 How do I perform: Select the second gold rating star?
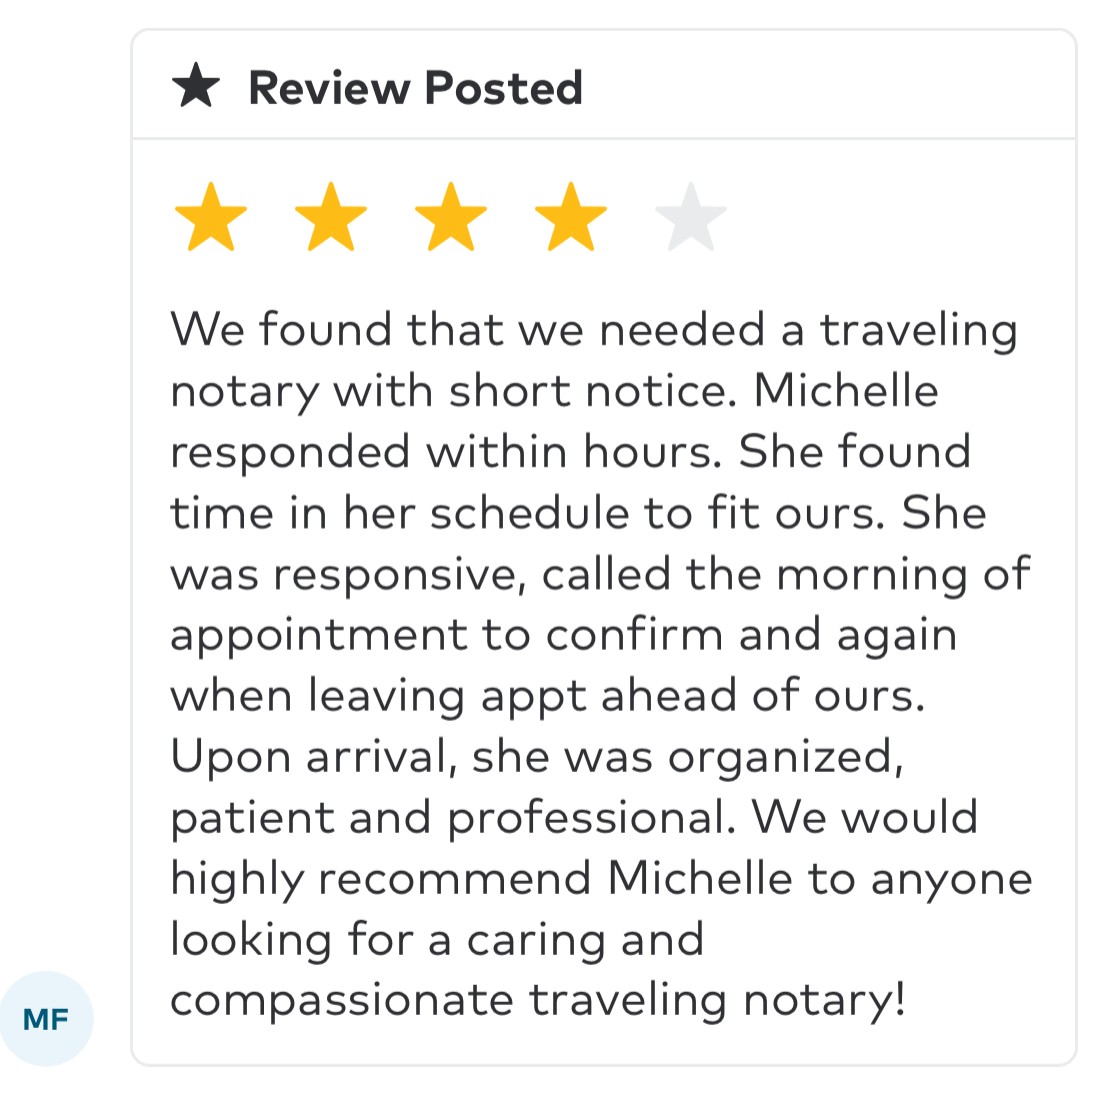point(330,216)
